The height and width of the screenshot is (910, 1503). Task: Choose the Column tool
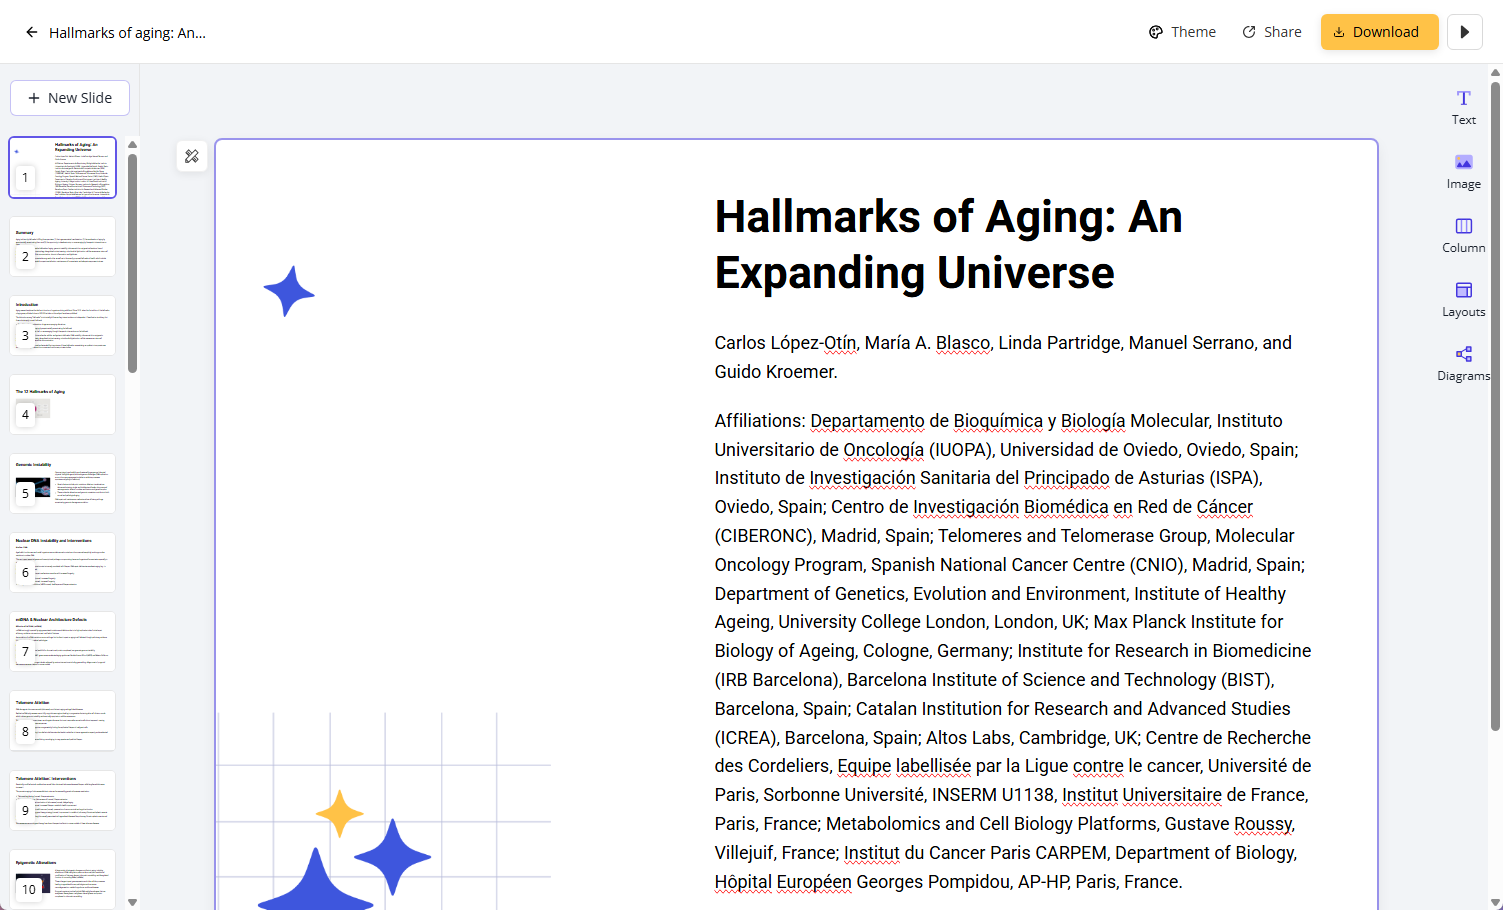pyautogui.click(x=1463, y=235)
